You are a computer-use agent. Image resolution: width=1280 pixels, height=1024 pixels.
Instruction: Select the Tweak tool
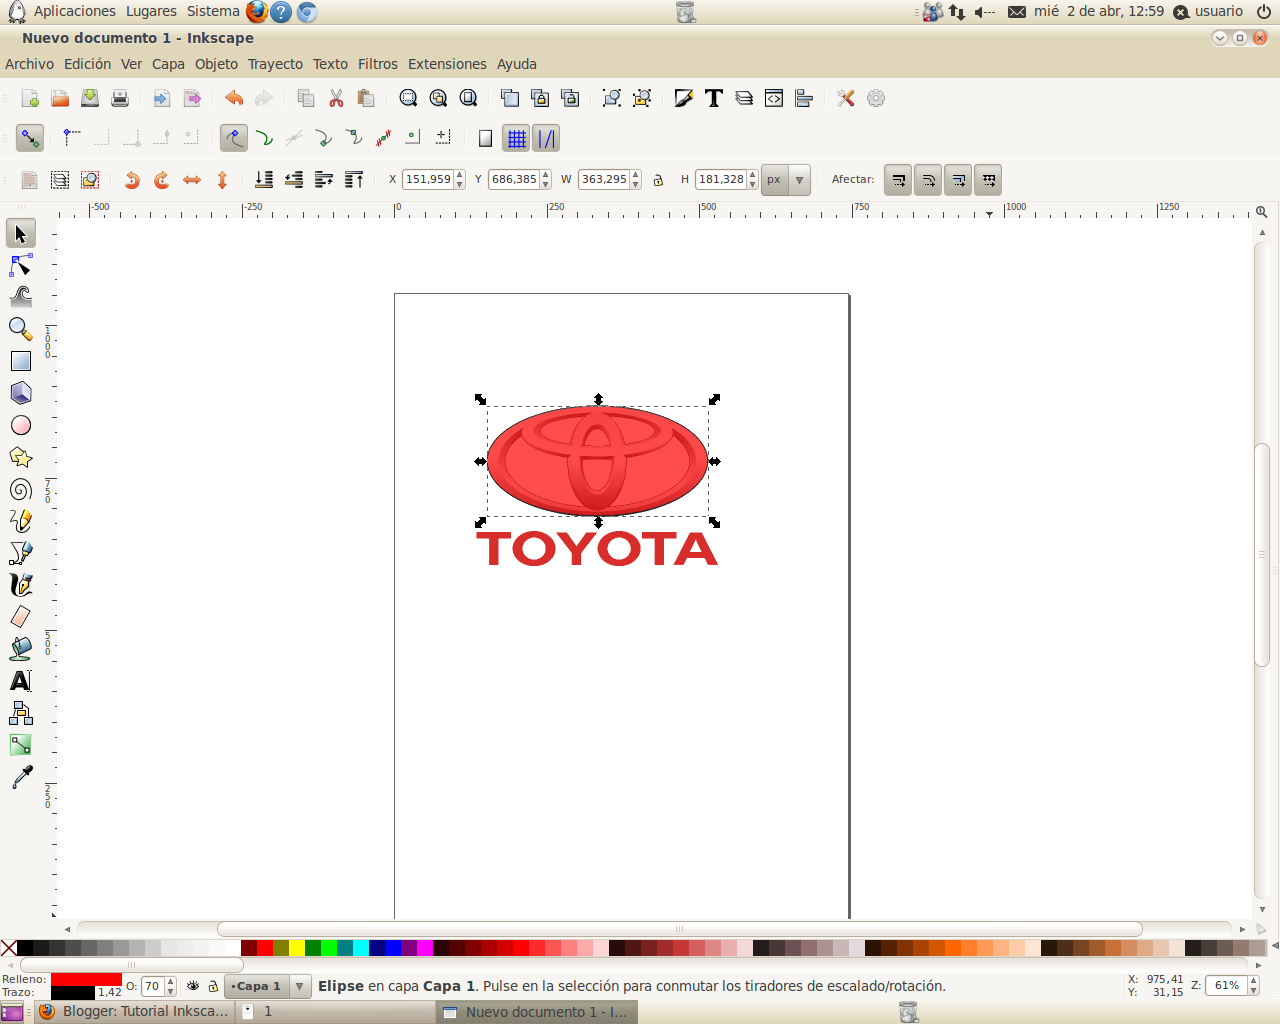tap(20, 297)
